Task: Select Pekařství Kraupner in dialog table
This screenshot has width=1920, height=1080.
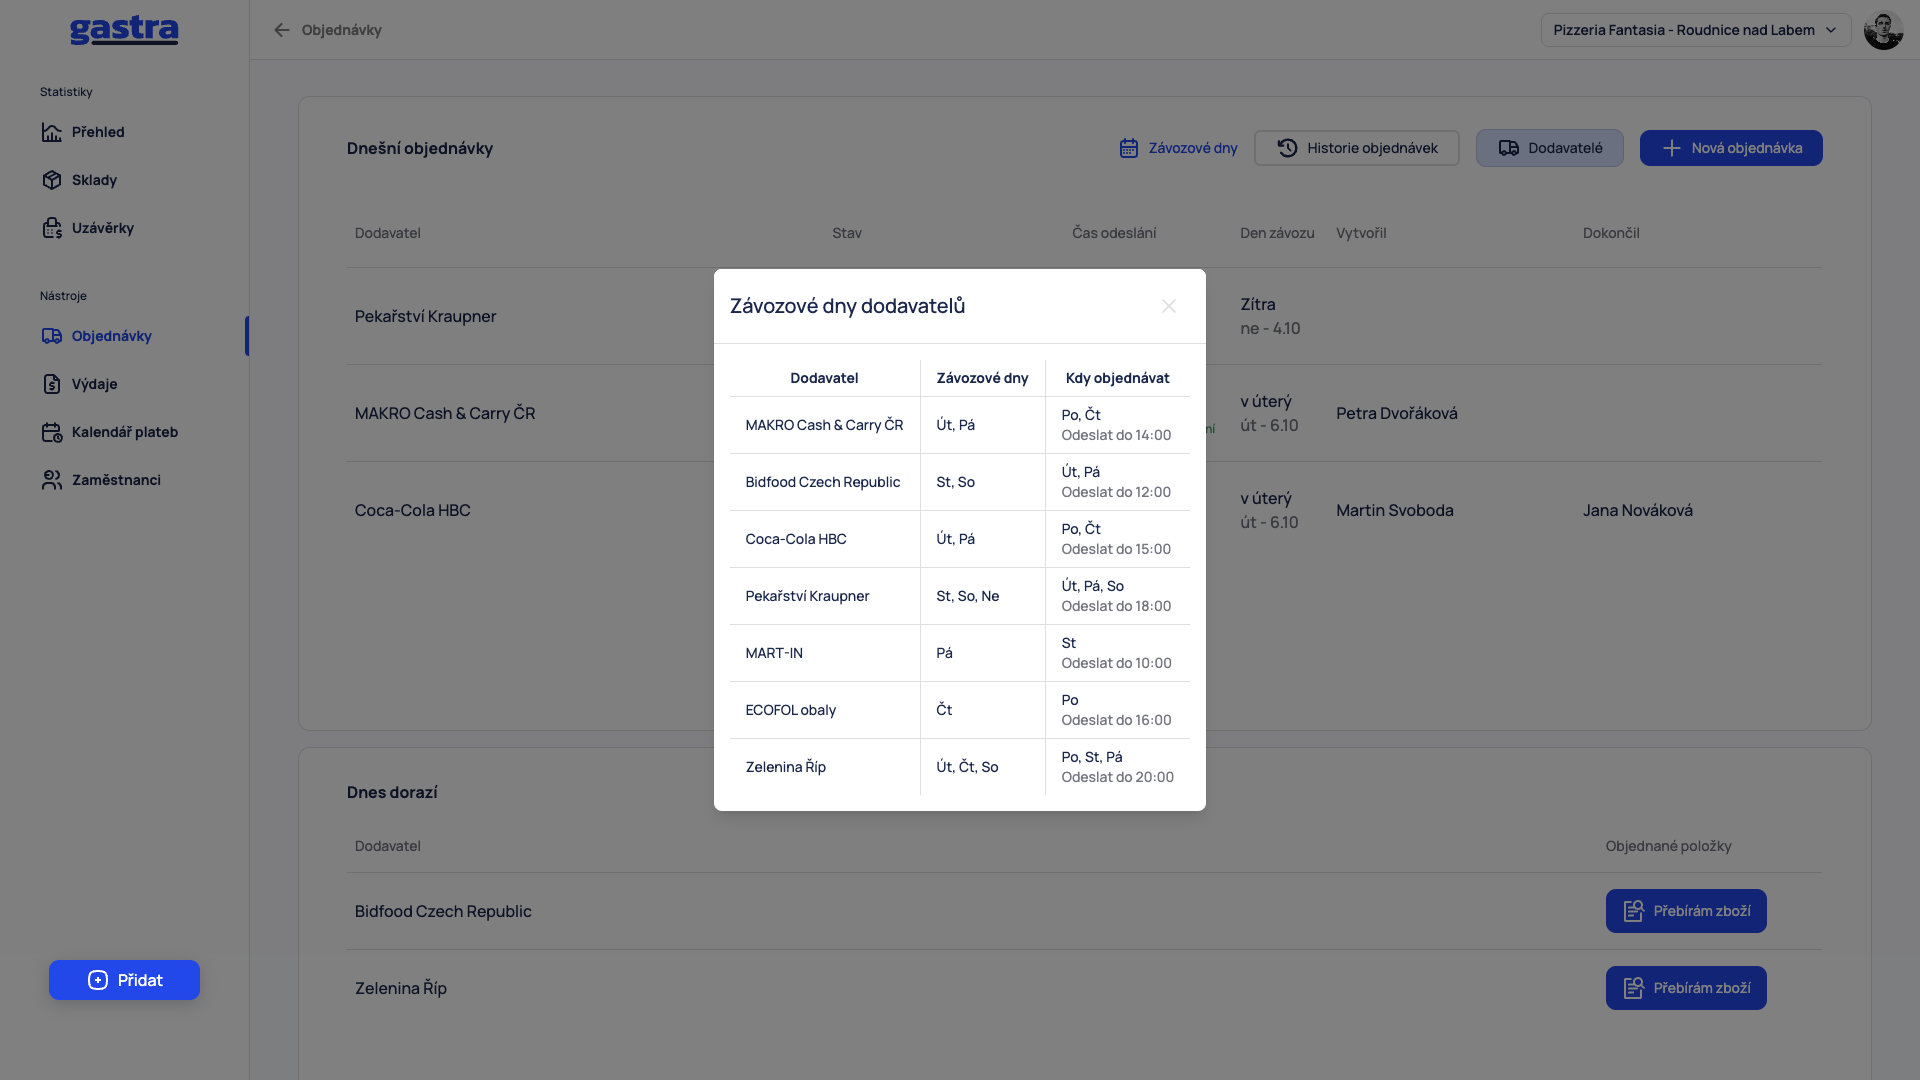Action: click(x=807, y=596)
